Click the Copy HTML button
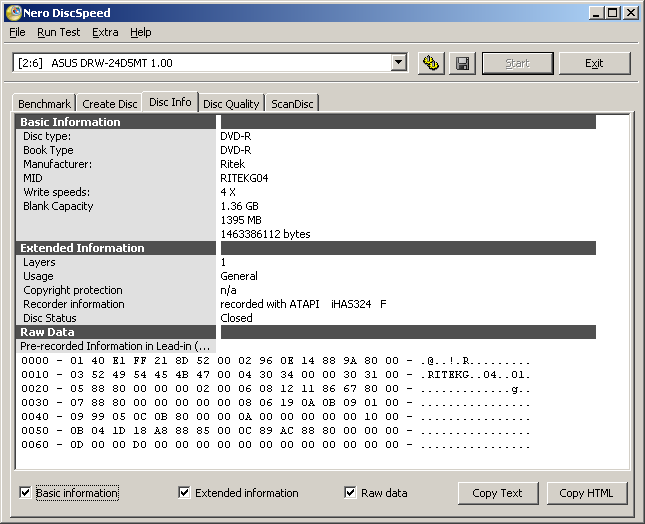The width and height of the screenshot is (645, 524). pyautogui.click(x=586, y=493)
